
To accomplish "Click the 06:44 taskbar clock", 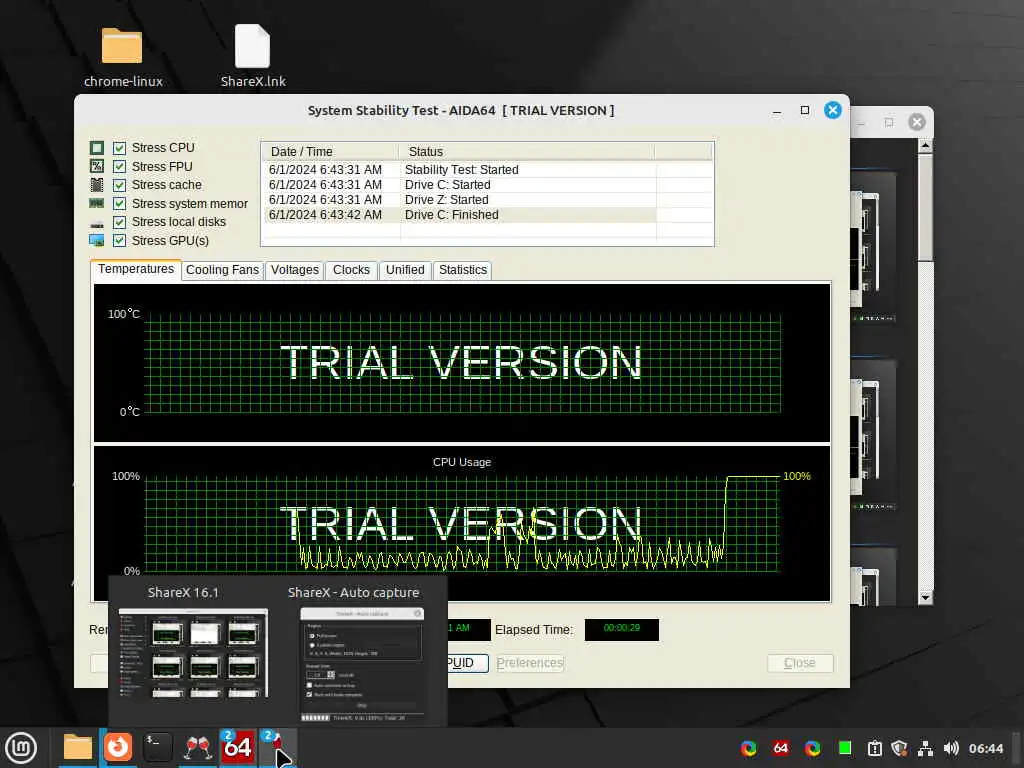I will (x=985, y=748).
